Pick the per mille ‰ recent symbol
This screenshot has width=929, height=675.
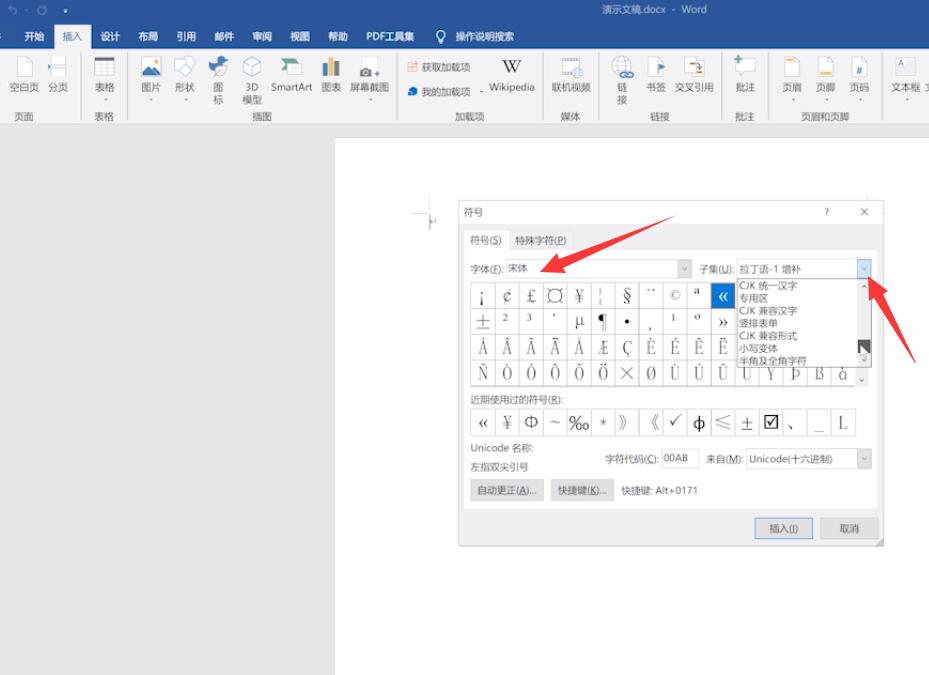pyautogui.click(x=579, y=423)
